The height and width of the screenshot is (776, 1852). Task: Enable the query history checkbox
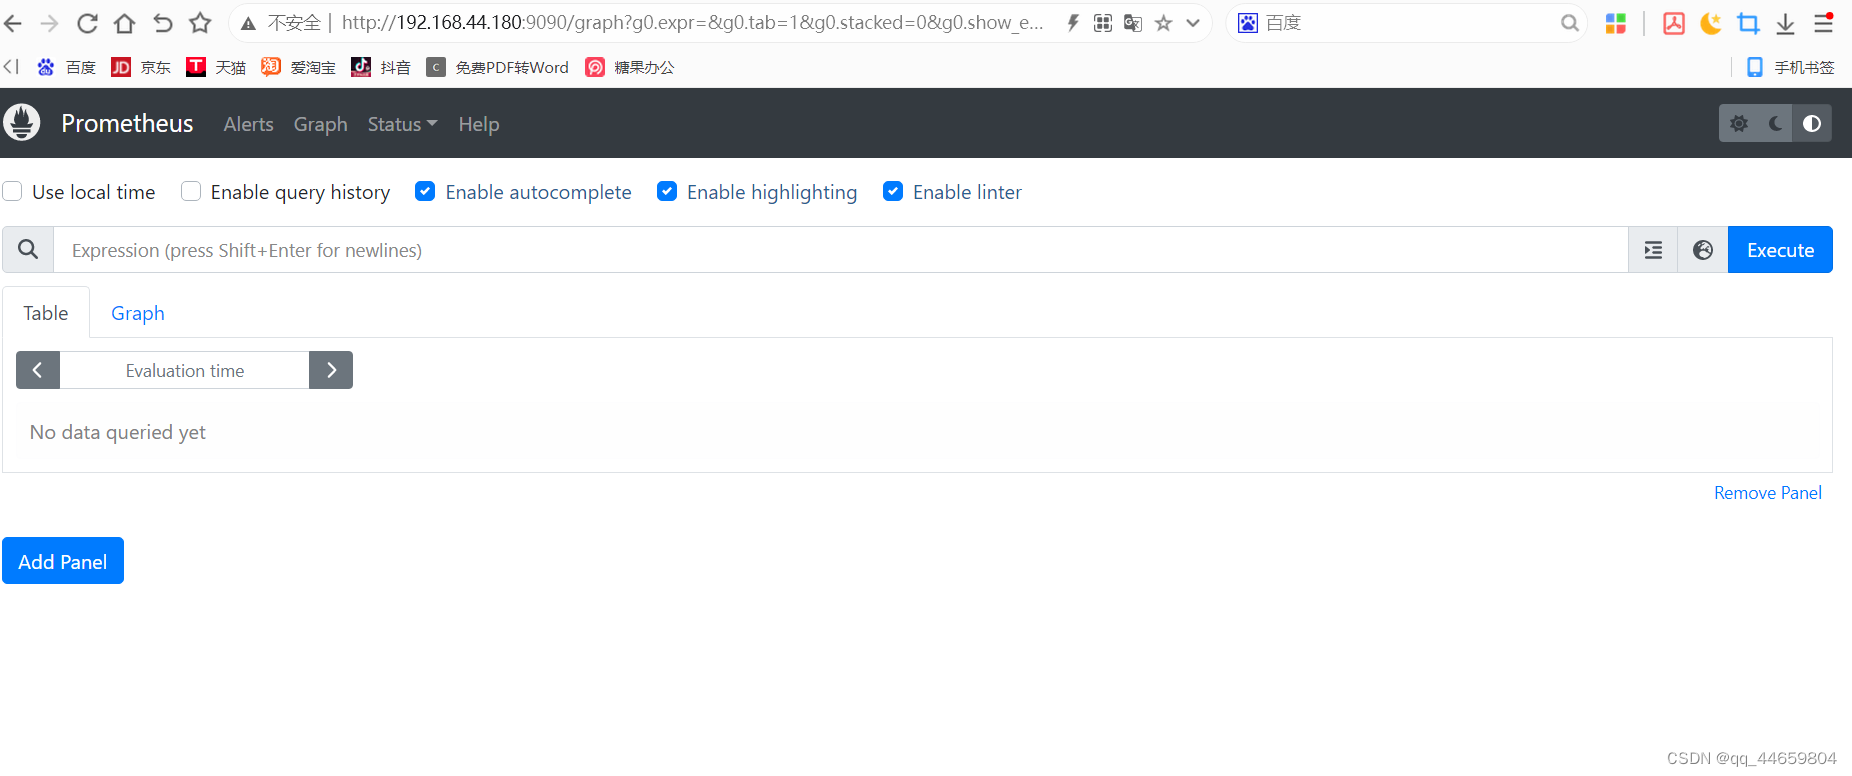coord(191,191)
